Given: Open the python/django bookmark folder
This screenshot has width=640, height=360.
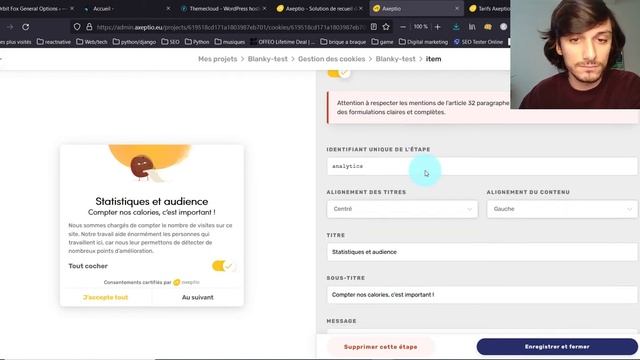Looking at the screenshot, I should 134,42.
